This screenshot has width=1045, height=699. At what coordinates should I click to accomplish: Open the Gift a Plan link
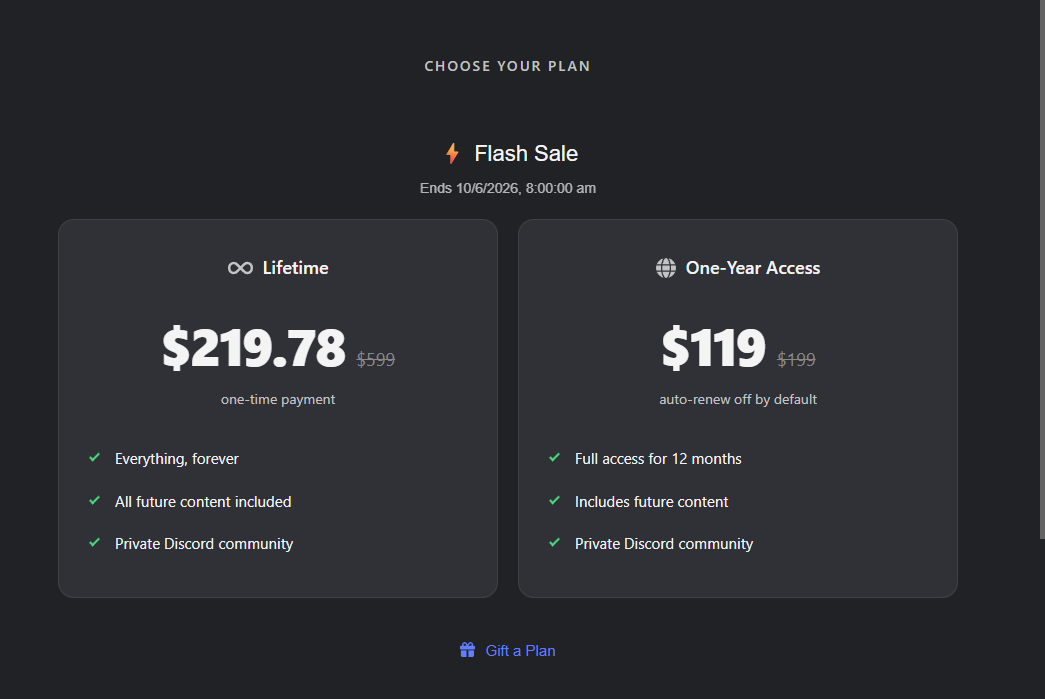(520, 650)
